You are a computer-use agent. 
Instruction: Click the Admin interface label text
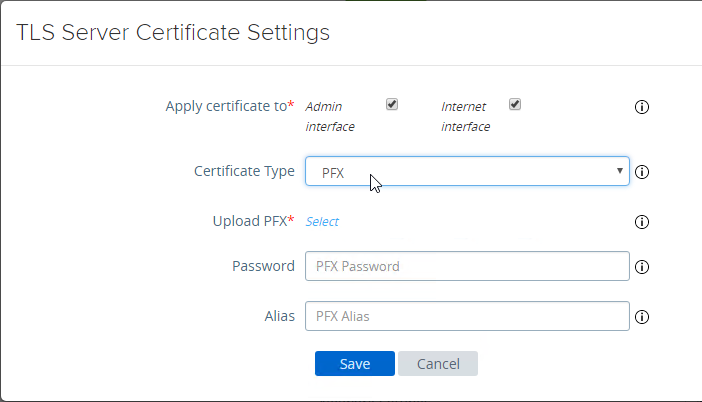click(x=330, y=116)
